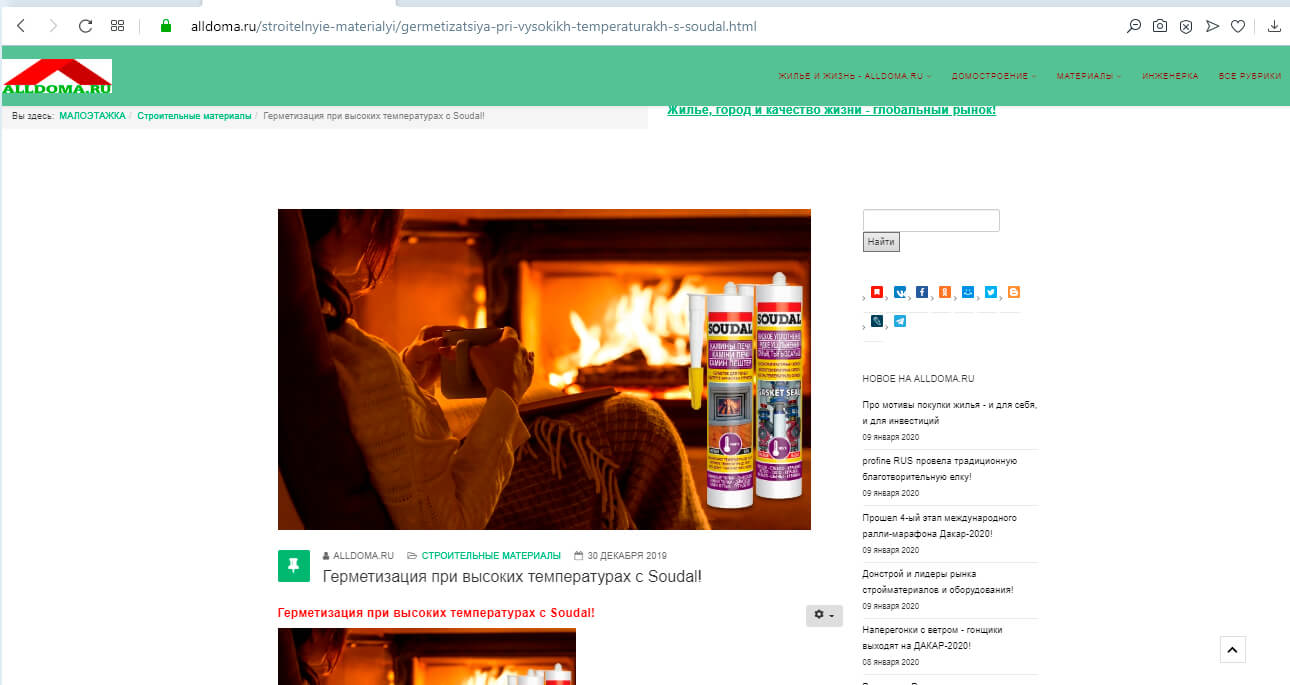Viewport: 1290px width, 685px height.
Task: Click the НОВОЕ НА ALLDOMA.RU sidebar heading
Action: point(918,379)
